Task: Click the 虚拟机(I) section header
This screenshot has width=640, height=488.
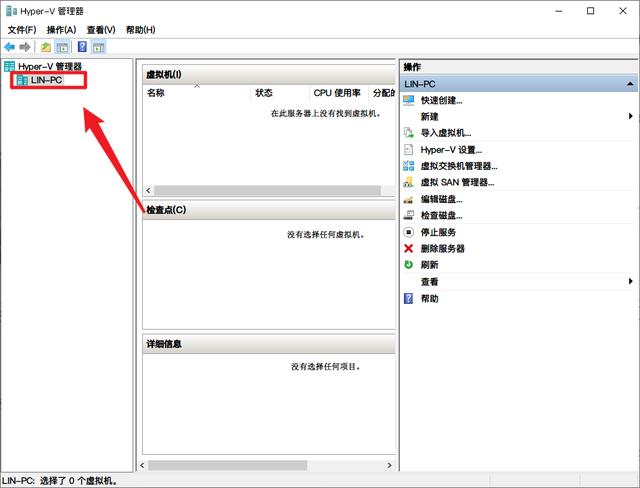Action: point(269,75)
